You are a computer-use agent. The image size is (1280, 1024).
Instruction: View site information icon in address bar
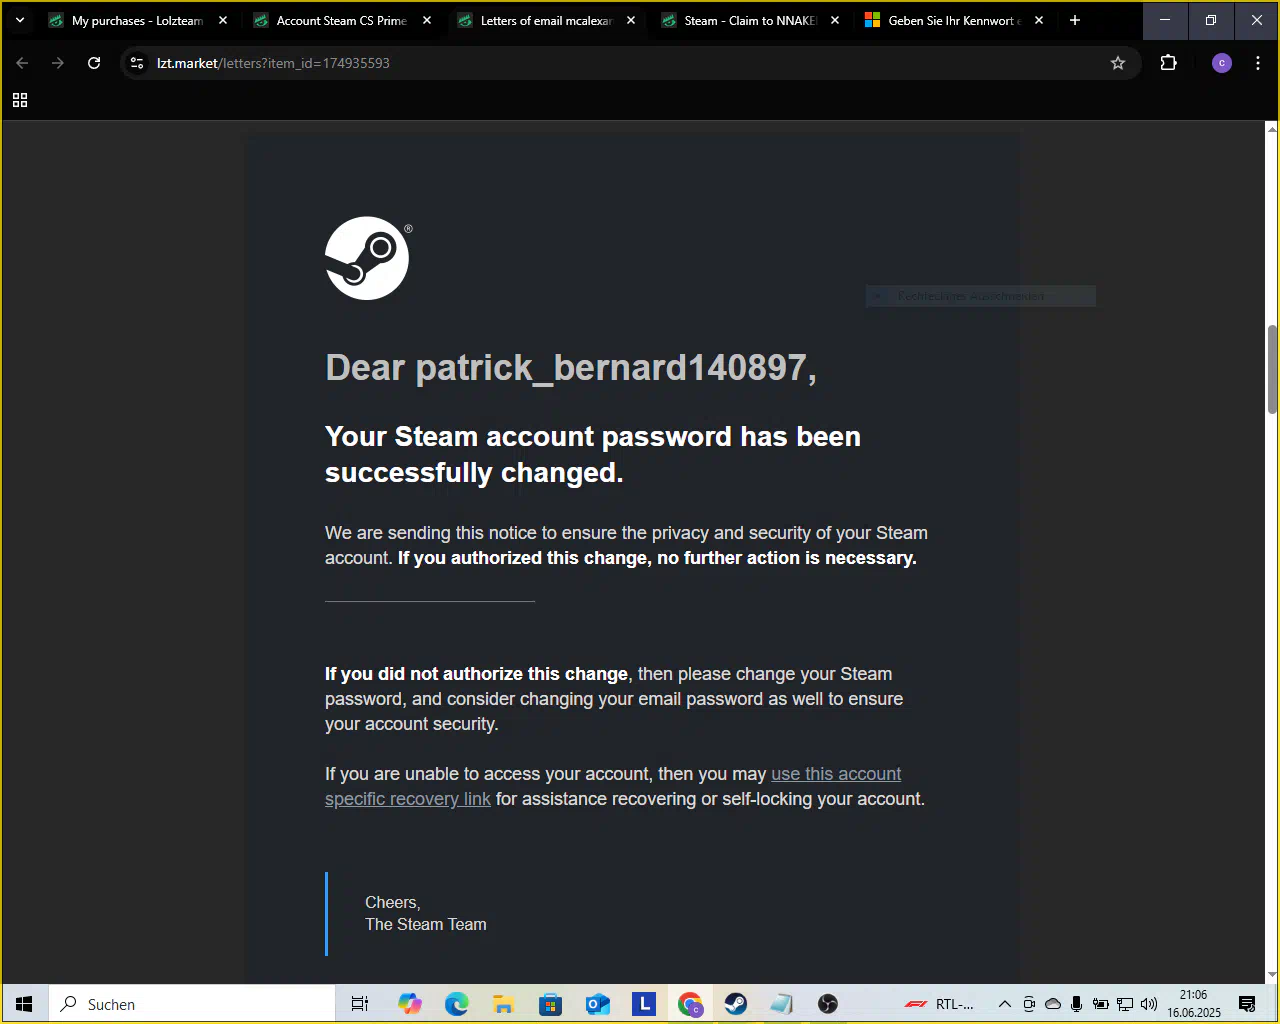pyautogui.click(x=137, y=63)
